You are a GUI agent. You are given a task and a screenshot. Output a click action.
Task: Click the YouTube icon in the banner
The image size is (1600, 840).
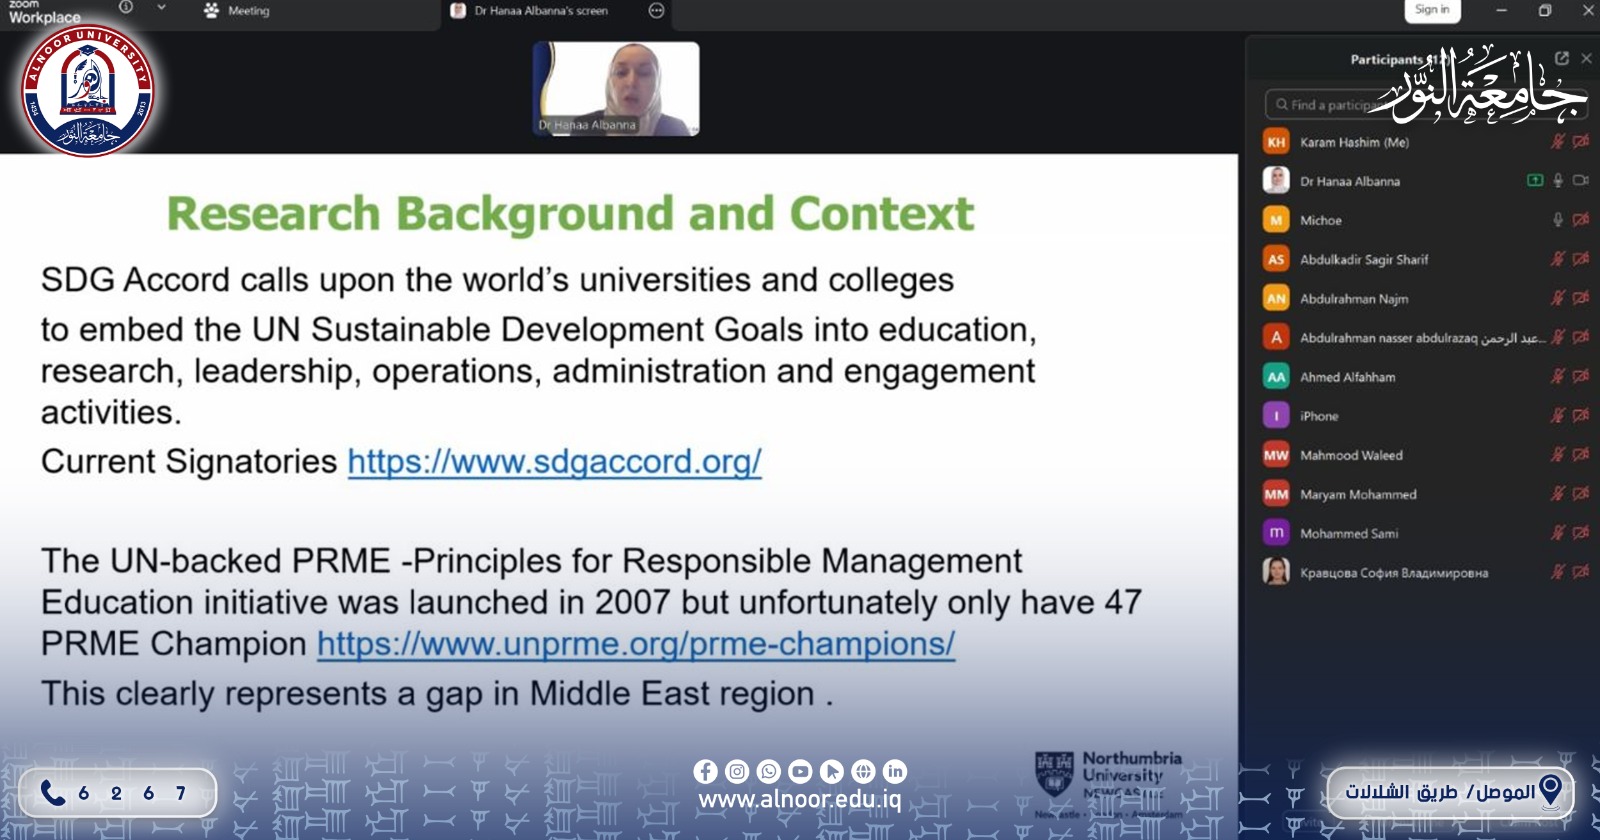tap(800, 771)
